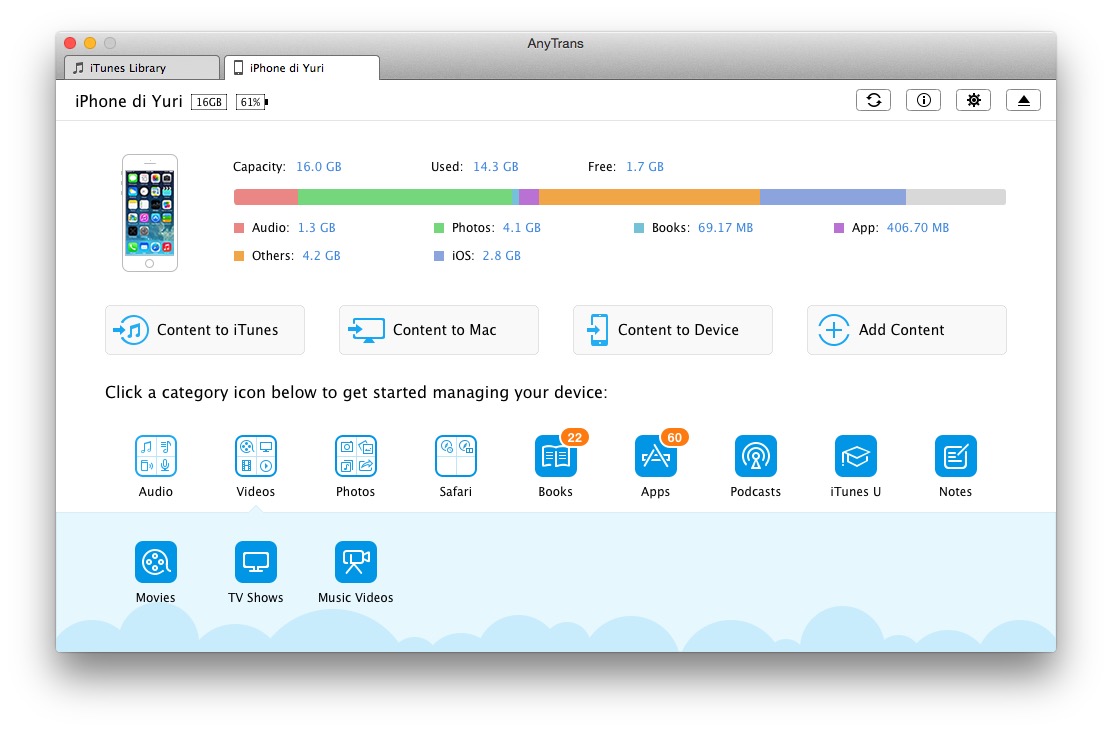The height and width of the screenshot is (732, 1112).
Task: Switch to the iPhone di Yuri tab
Action: (302, 68)
